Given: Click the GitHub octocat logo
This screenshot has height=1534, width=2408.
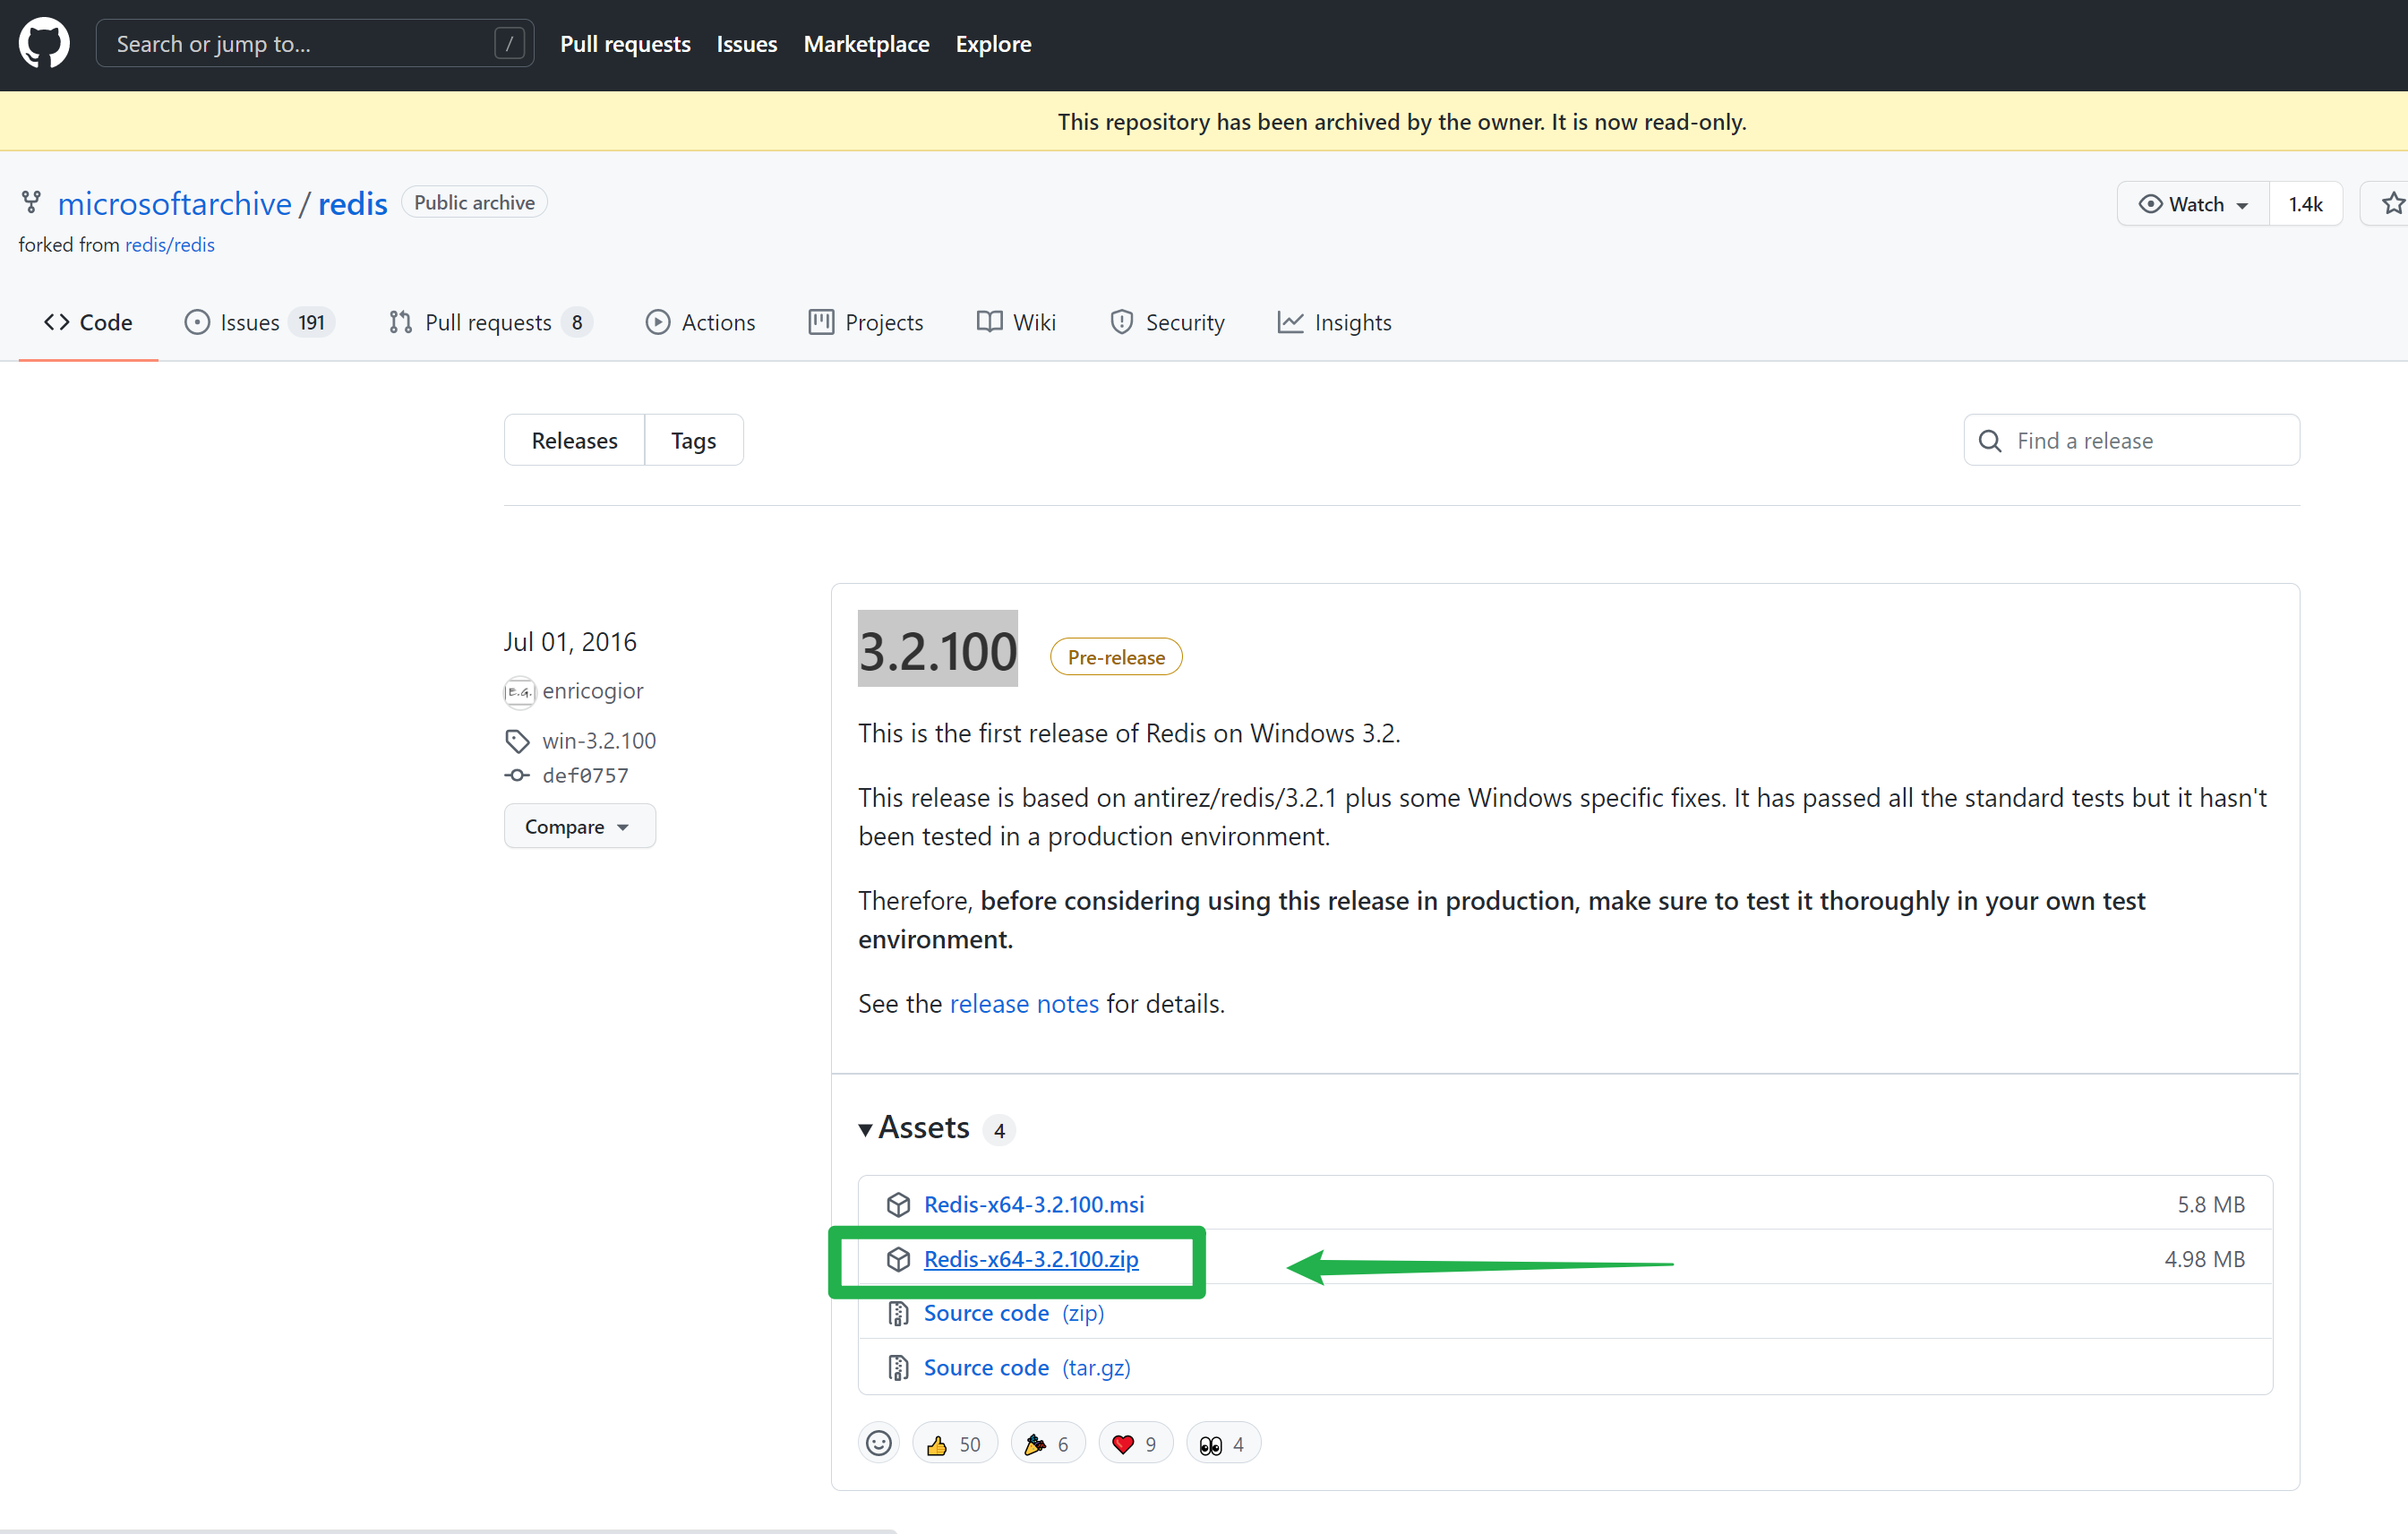Looking at the screenshot, I should click(44, 43).
